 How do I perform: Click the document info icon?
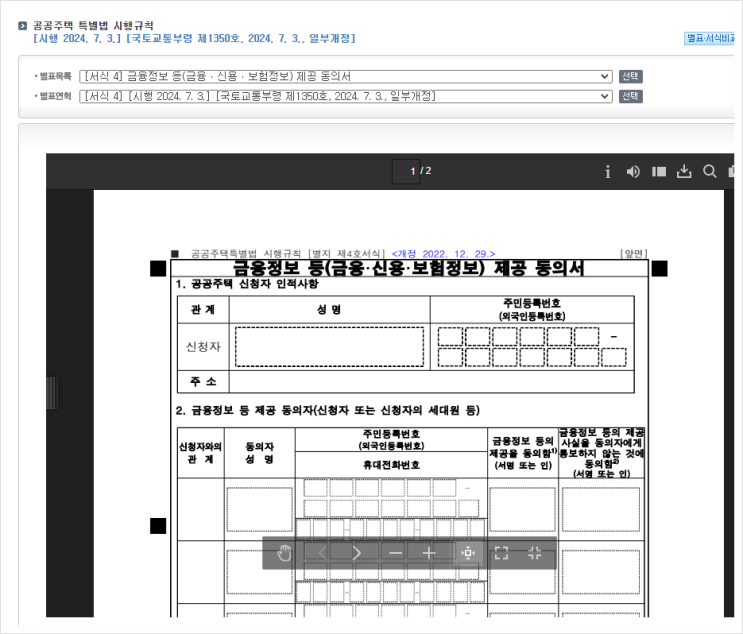[607, 172]
